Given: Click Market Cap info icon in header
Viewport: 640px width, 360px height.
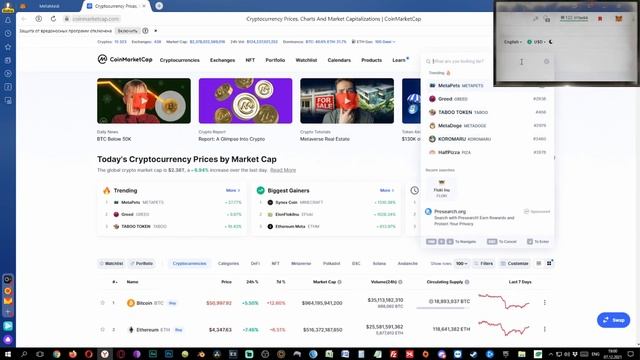Looking at the screenshot, I should [340, 282].
